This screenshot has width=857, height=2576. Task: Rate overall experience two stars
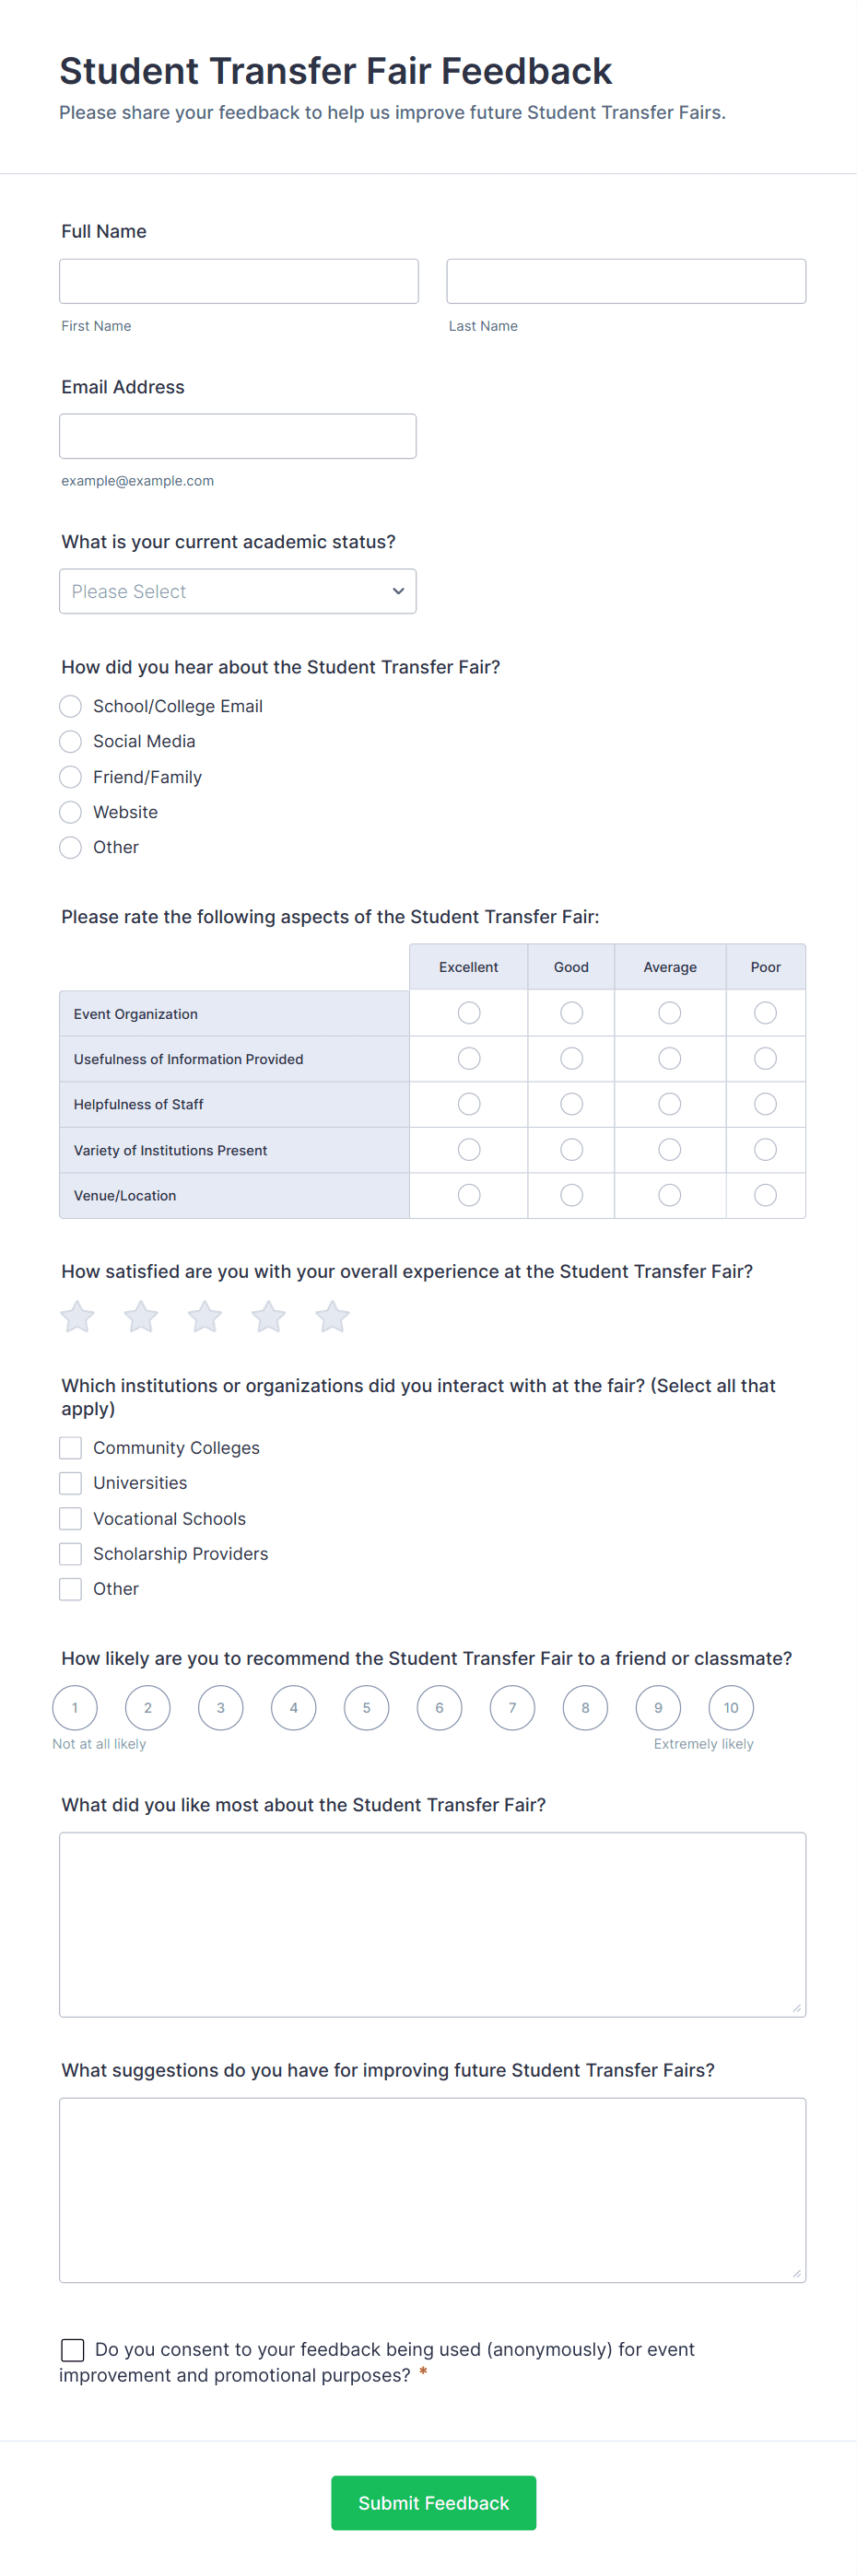coord(141,1316)
